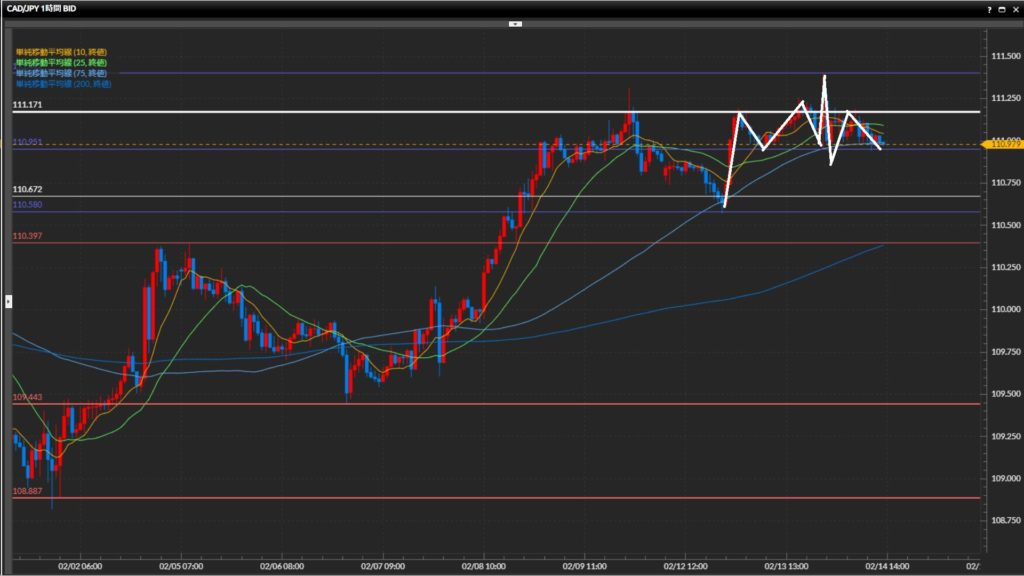
Task: Click the 111.500 price axis label
Action: 1004,56
